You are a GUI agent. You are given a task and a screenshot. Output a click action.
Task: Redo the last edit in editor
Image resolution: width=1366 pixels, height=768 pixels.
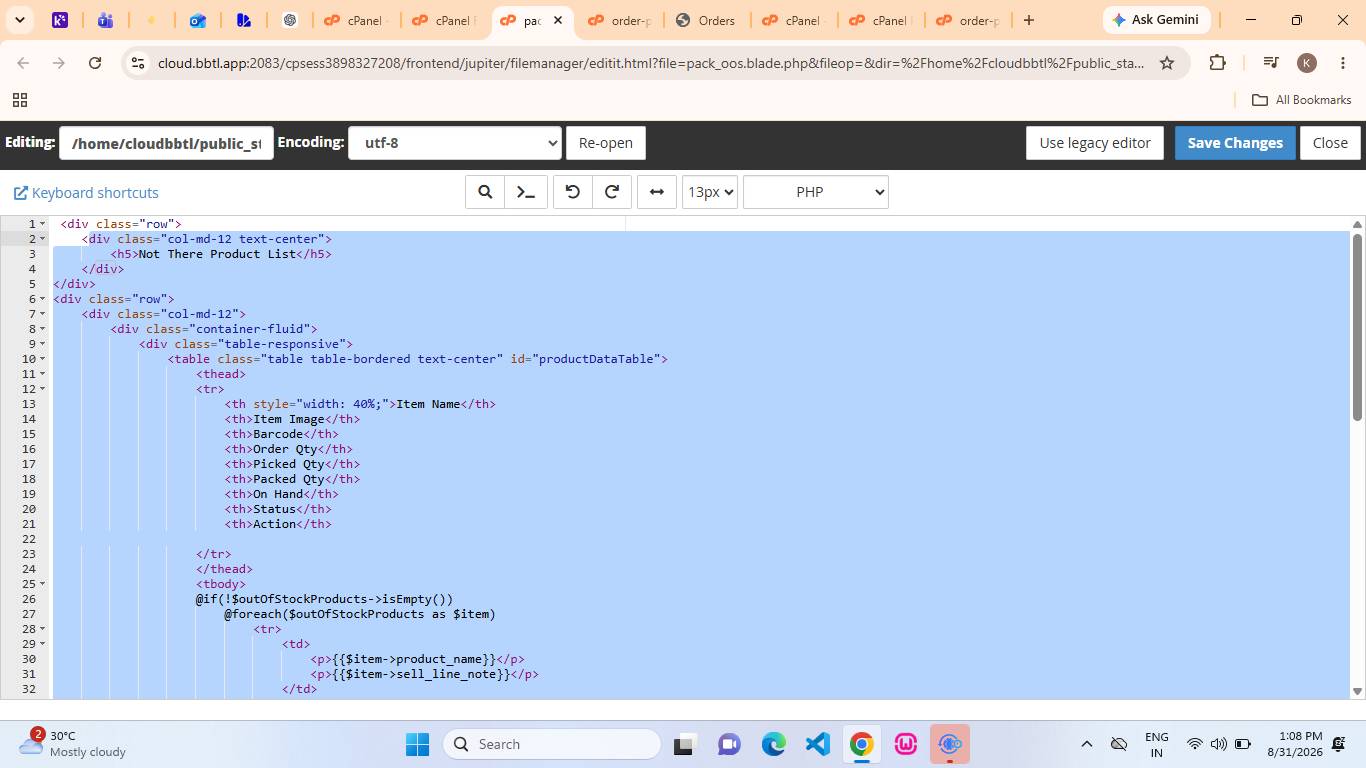click(612, 192)
